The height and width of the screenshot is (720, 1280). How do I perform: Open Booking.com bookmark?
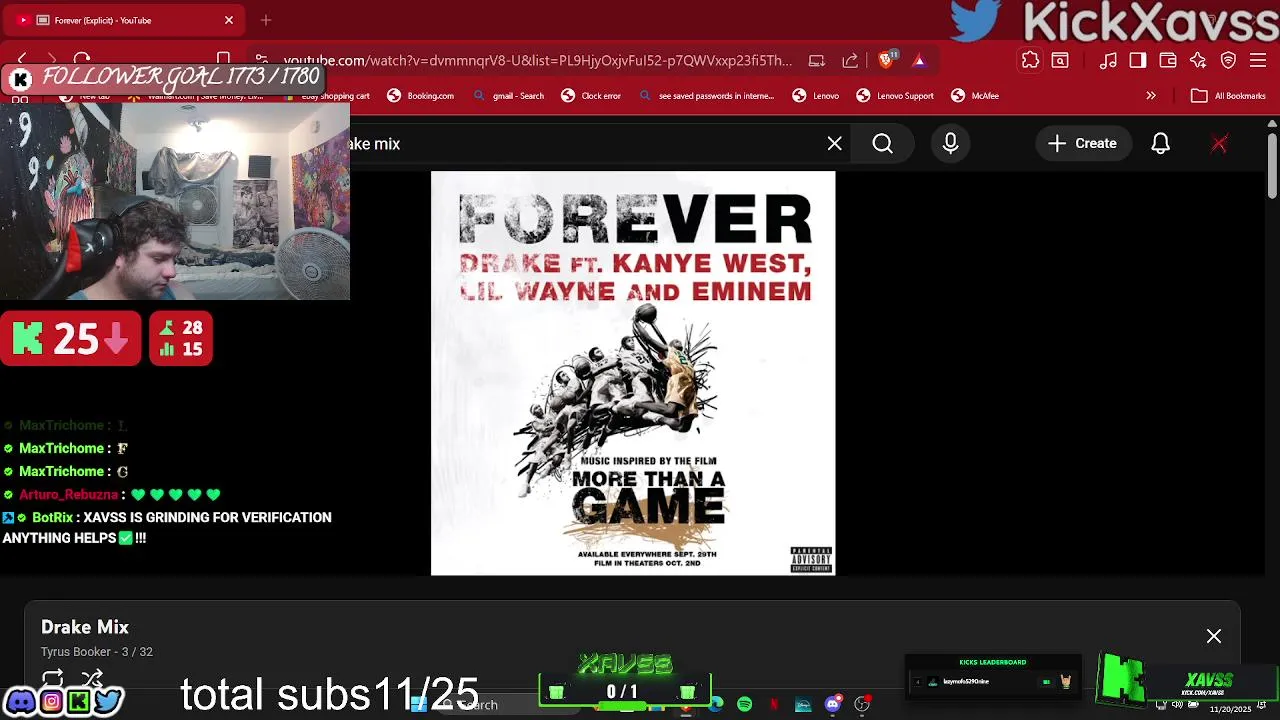[x=421, y=96]
